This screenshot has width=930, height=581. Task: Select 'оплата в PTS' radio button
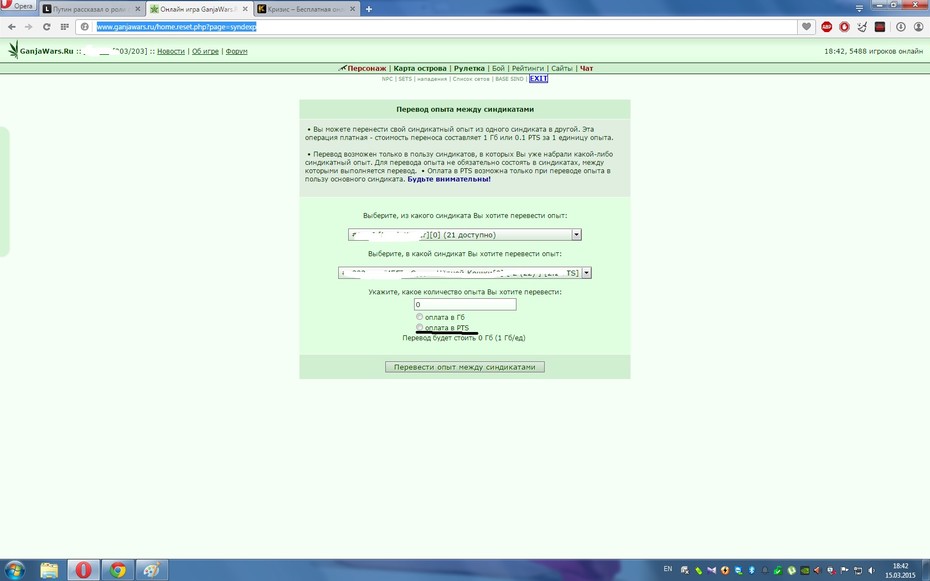click(419, 327)
